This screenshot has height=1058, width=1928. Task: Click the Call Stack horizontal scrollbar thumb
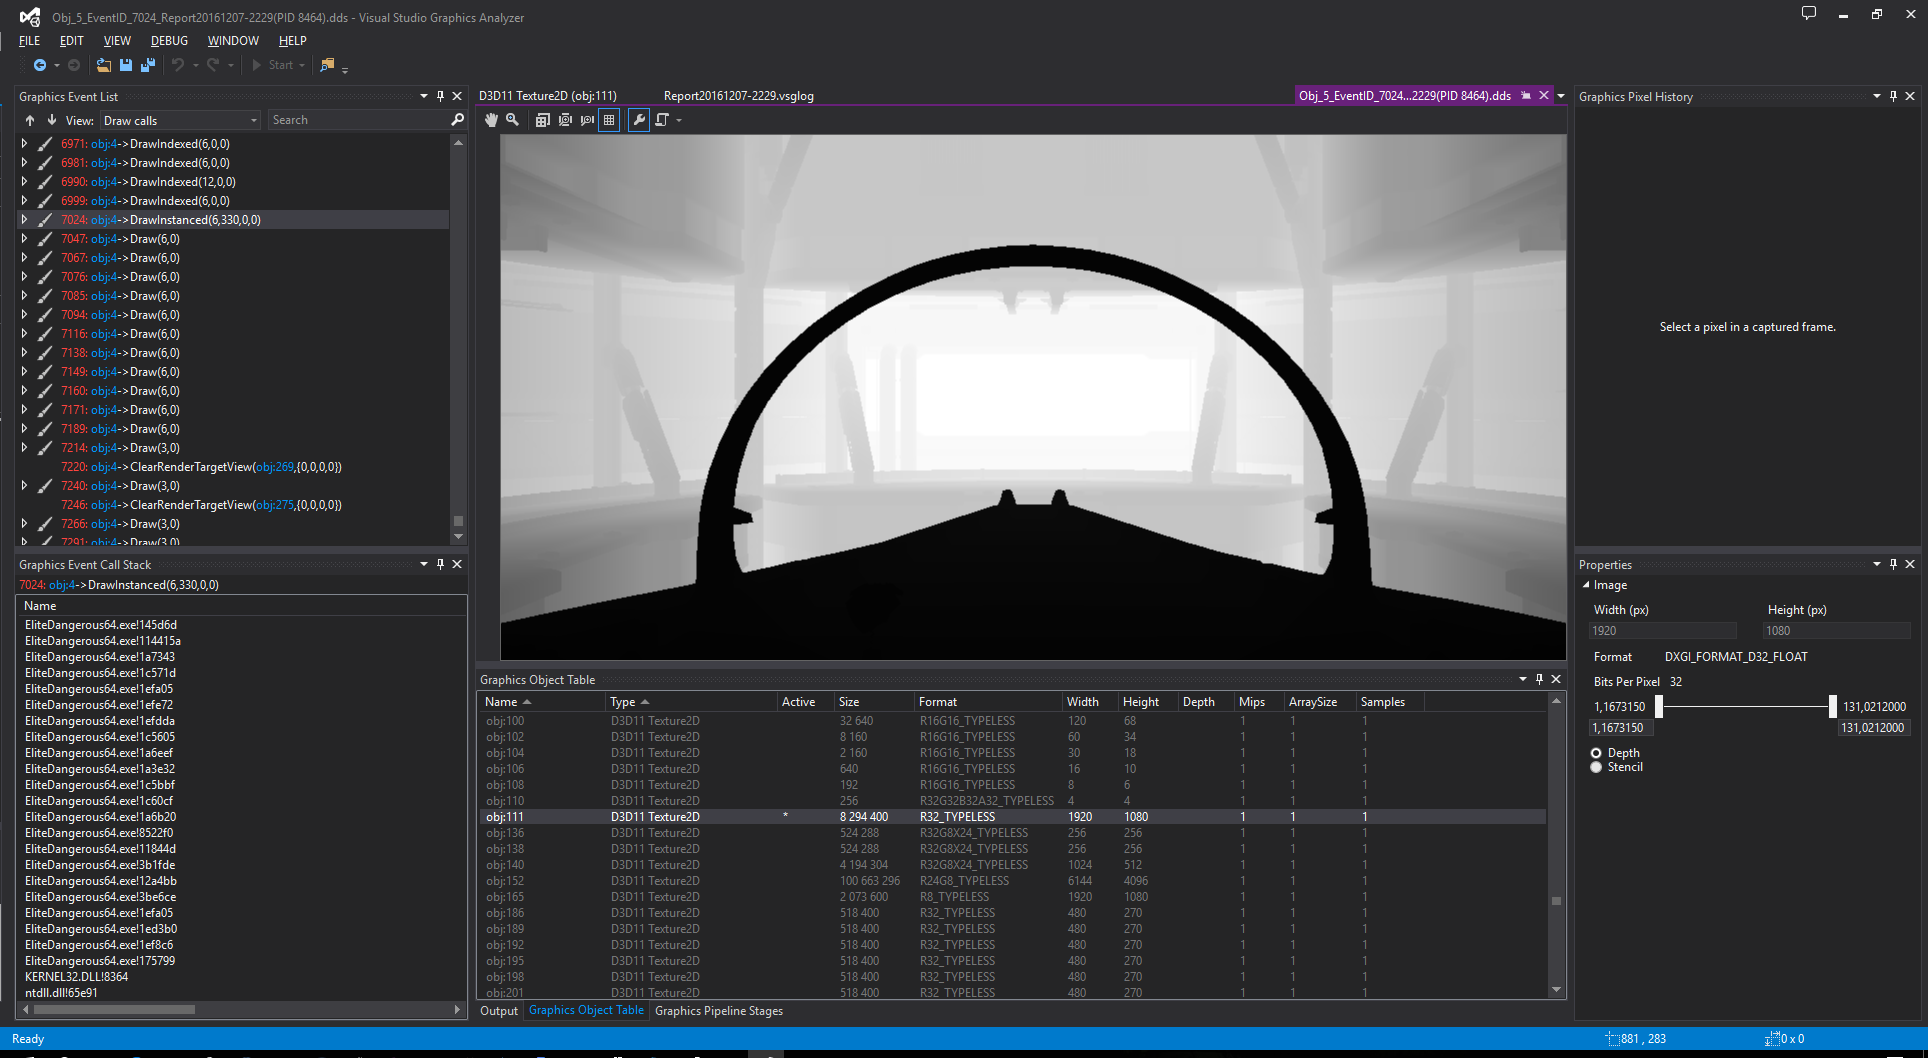(115, 1010)
